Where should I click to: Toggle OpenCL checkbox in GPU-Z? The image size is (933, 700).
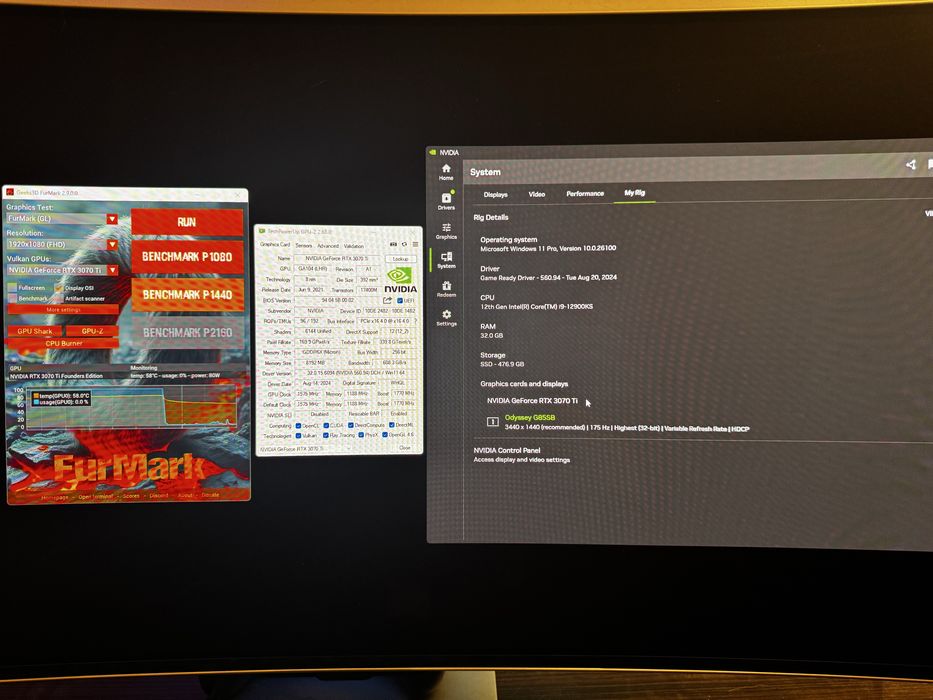point(299,426)
